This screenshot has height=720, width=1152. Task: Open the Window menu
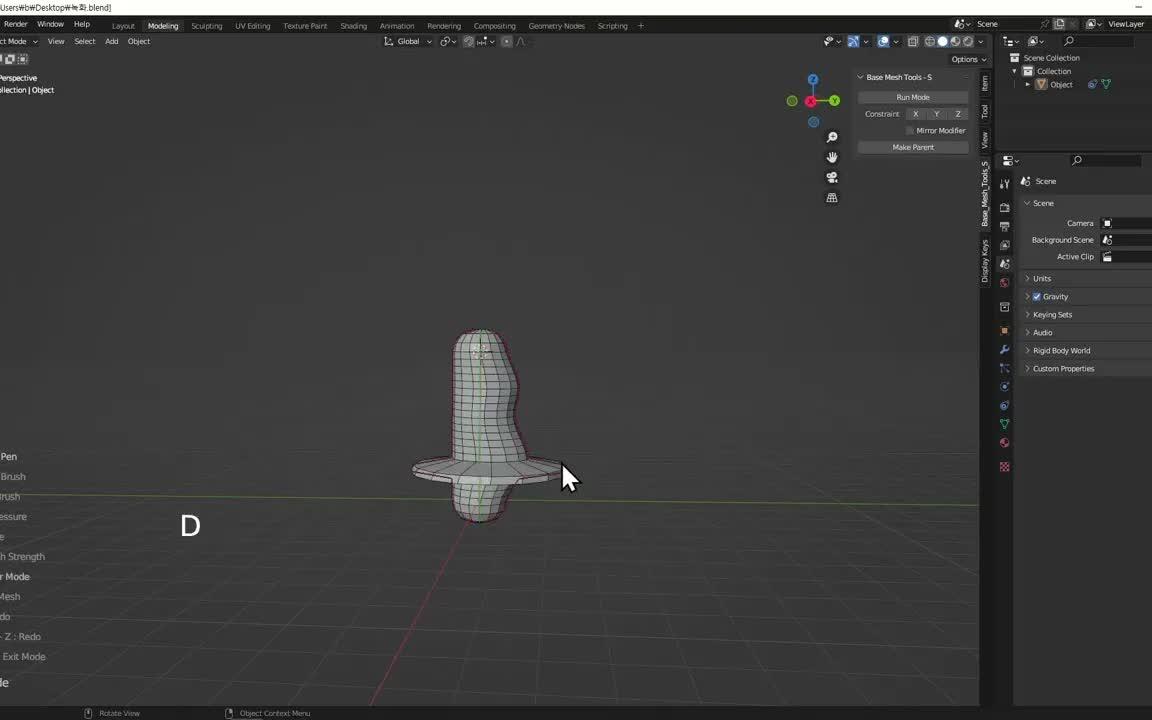(50, 24)
